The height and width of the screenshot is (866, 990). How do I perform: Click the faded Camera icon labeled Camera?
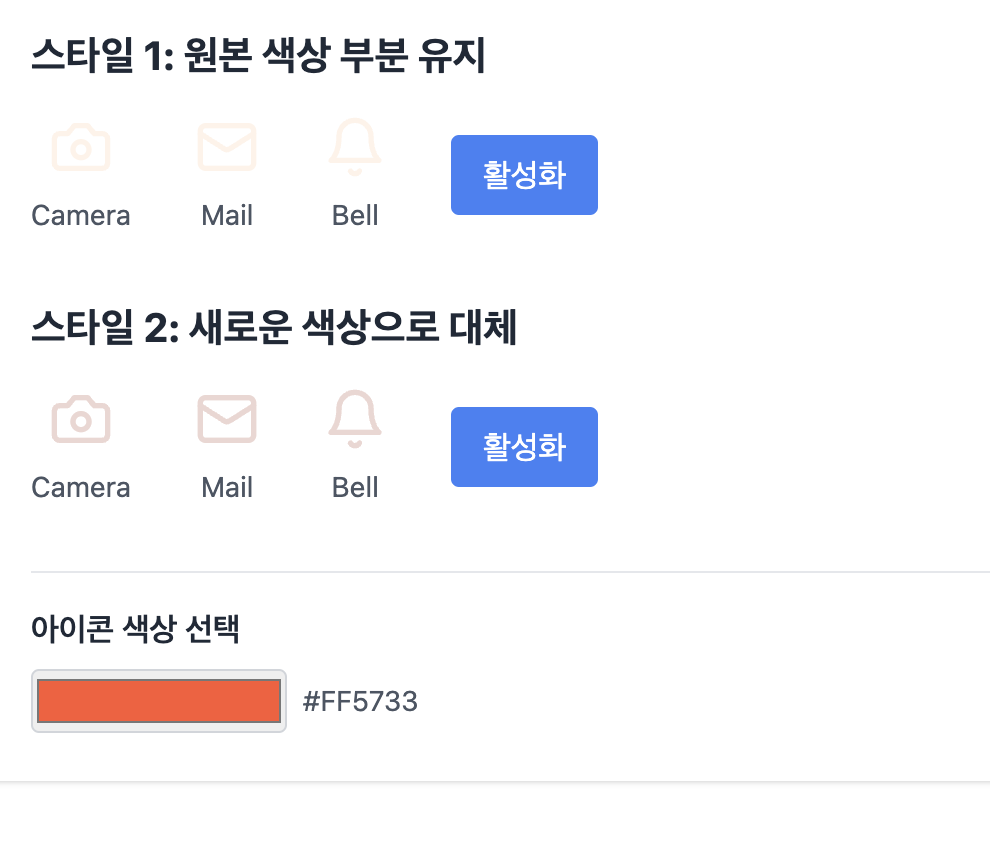tap(80, 147)
